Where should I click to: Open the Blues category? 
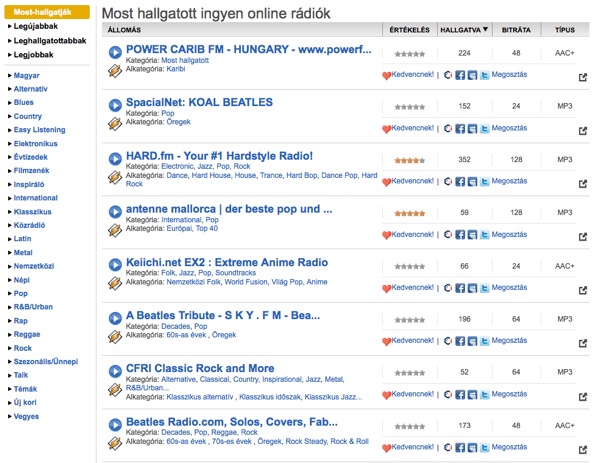pos(23,102)
